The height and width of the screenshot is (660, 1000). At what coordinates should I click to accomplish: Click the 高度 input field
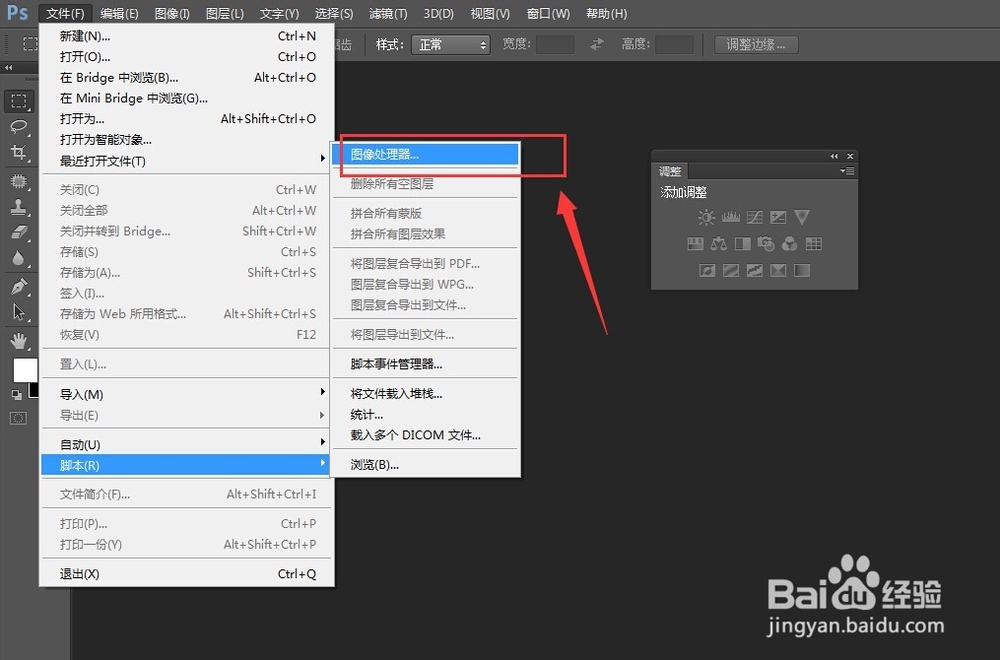tap(674, 45)
